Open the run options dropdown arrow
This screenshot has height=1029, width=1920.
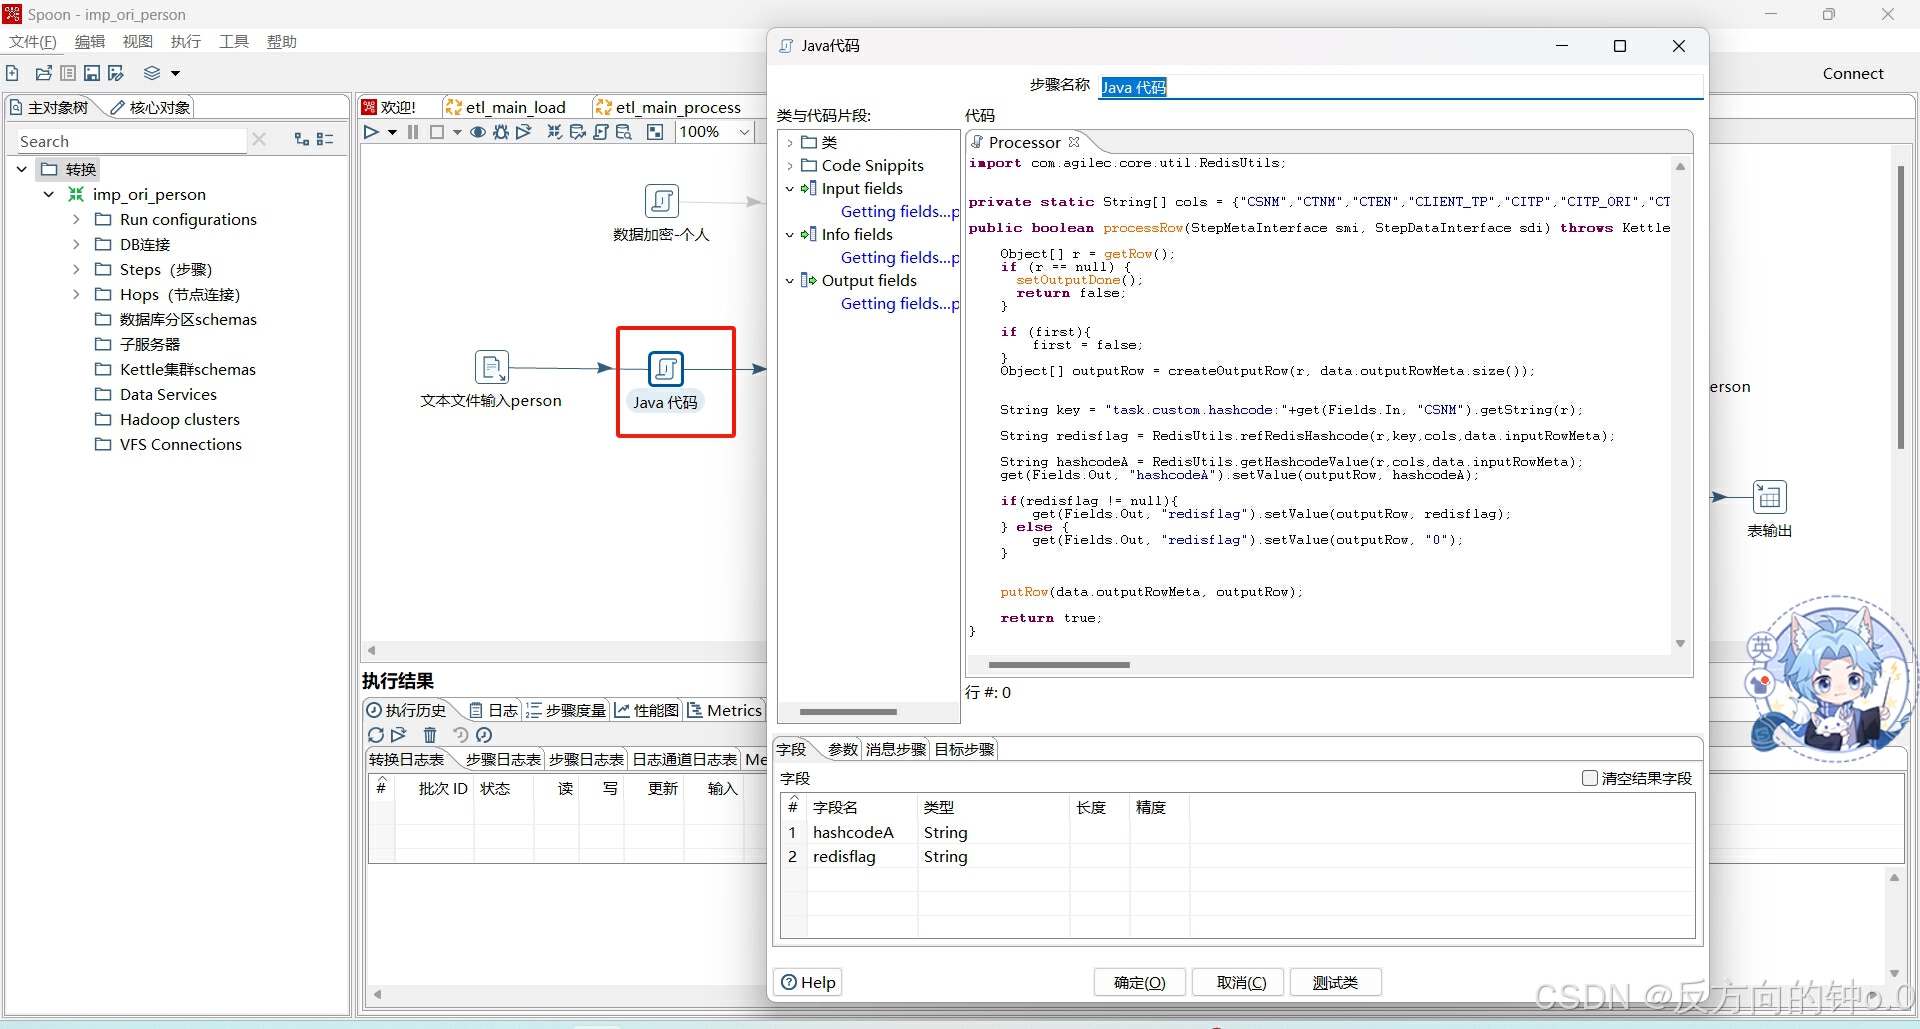392,132
